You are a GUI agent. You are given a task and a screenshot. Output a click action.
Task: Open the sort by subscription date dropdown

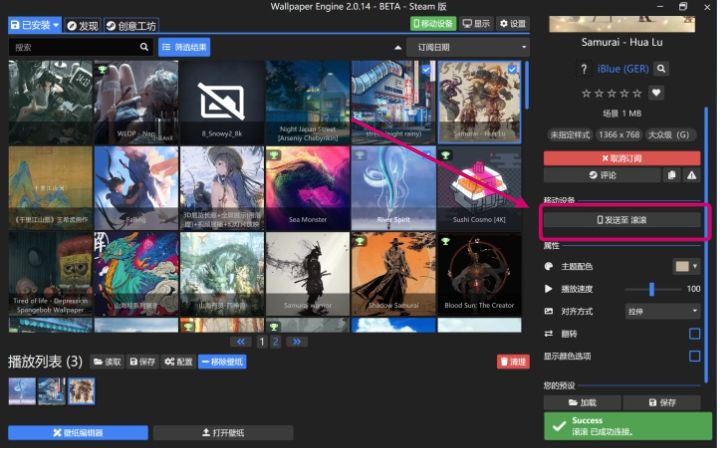pos(468,47)
